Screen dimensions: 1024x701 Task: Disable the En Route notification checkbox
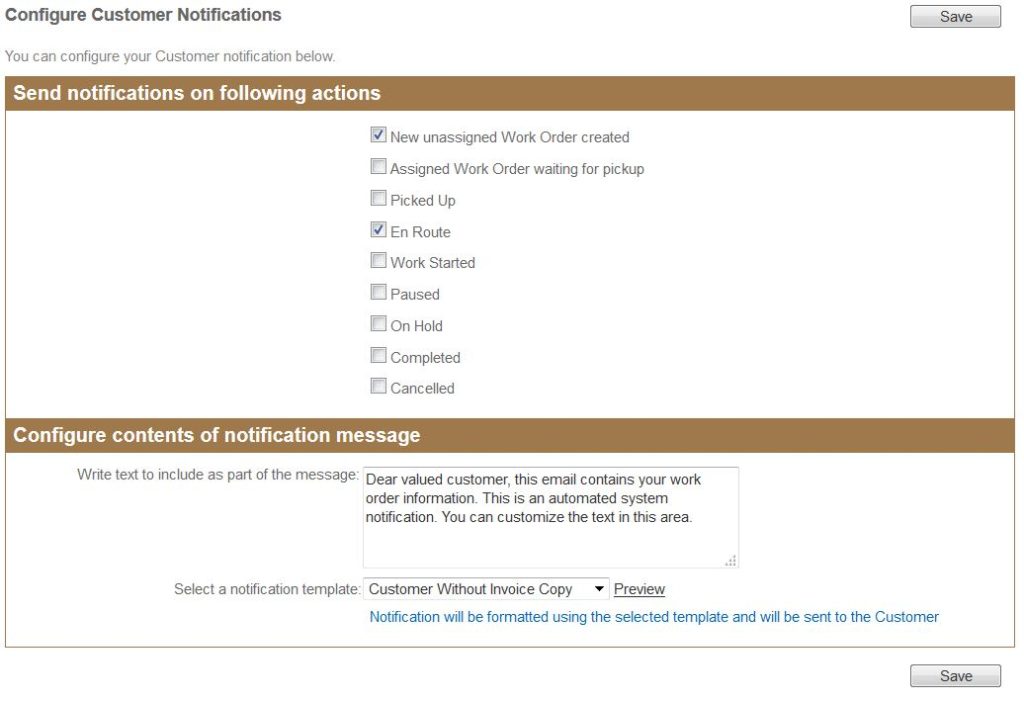(378, 231)
